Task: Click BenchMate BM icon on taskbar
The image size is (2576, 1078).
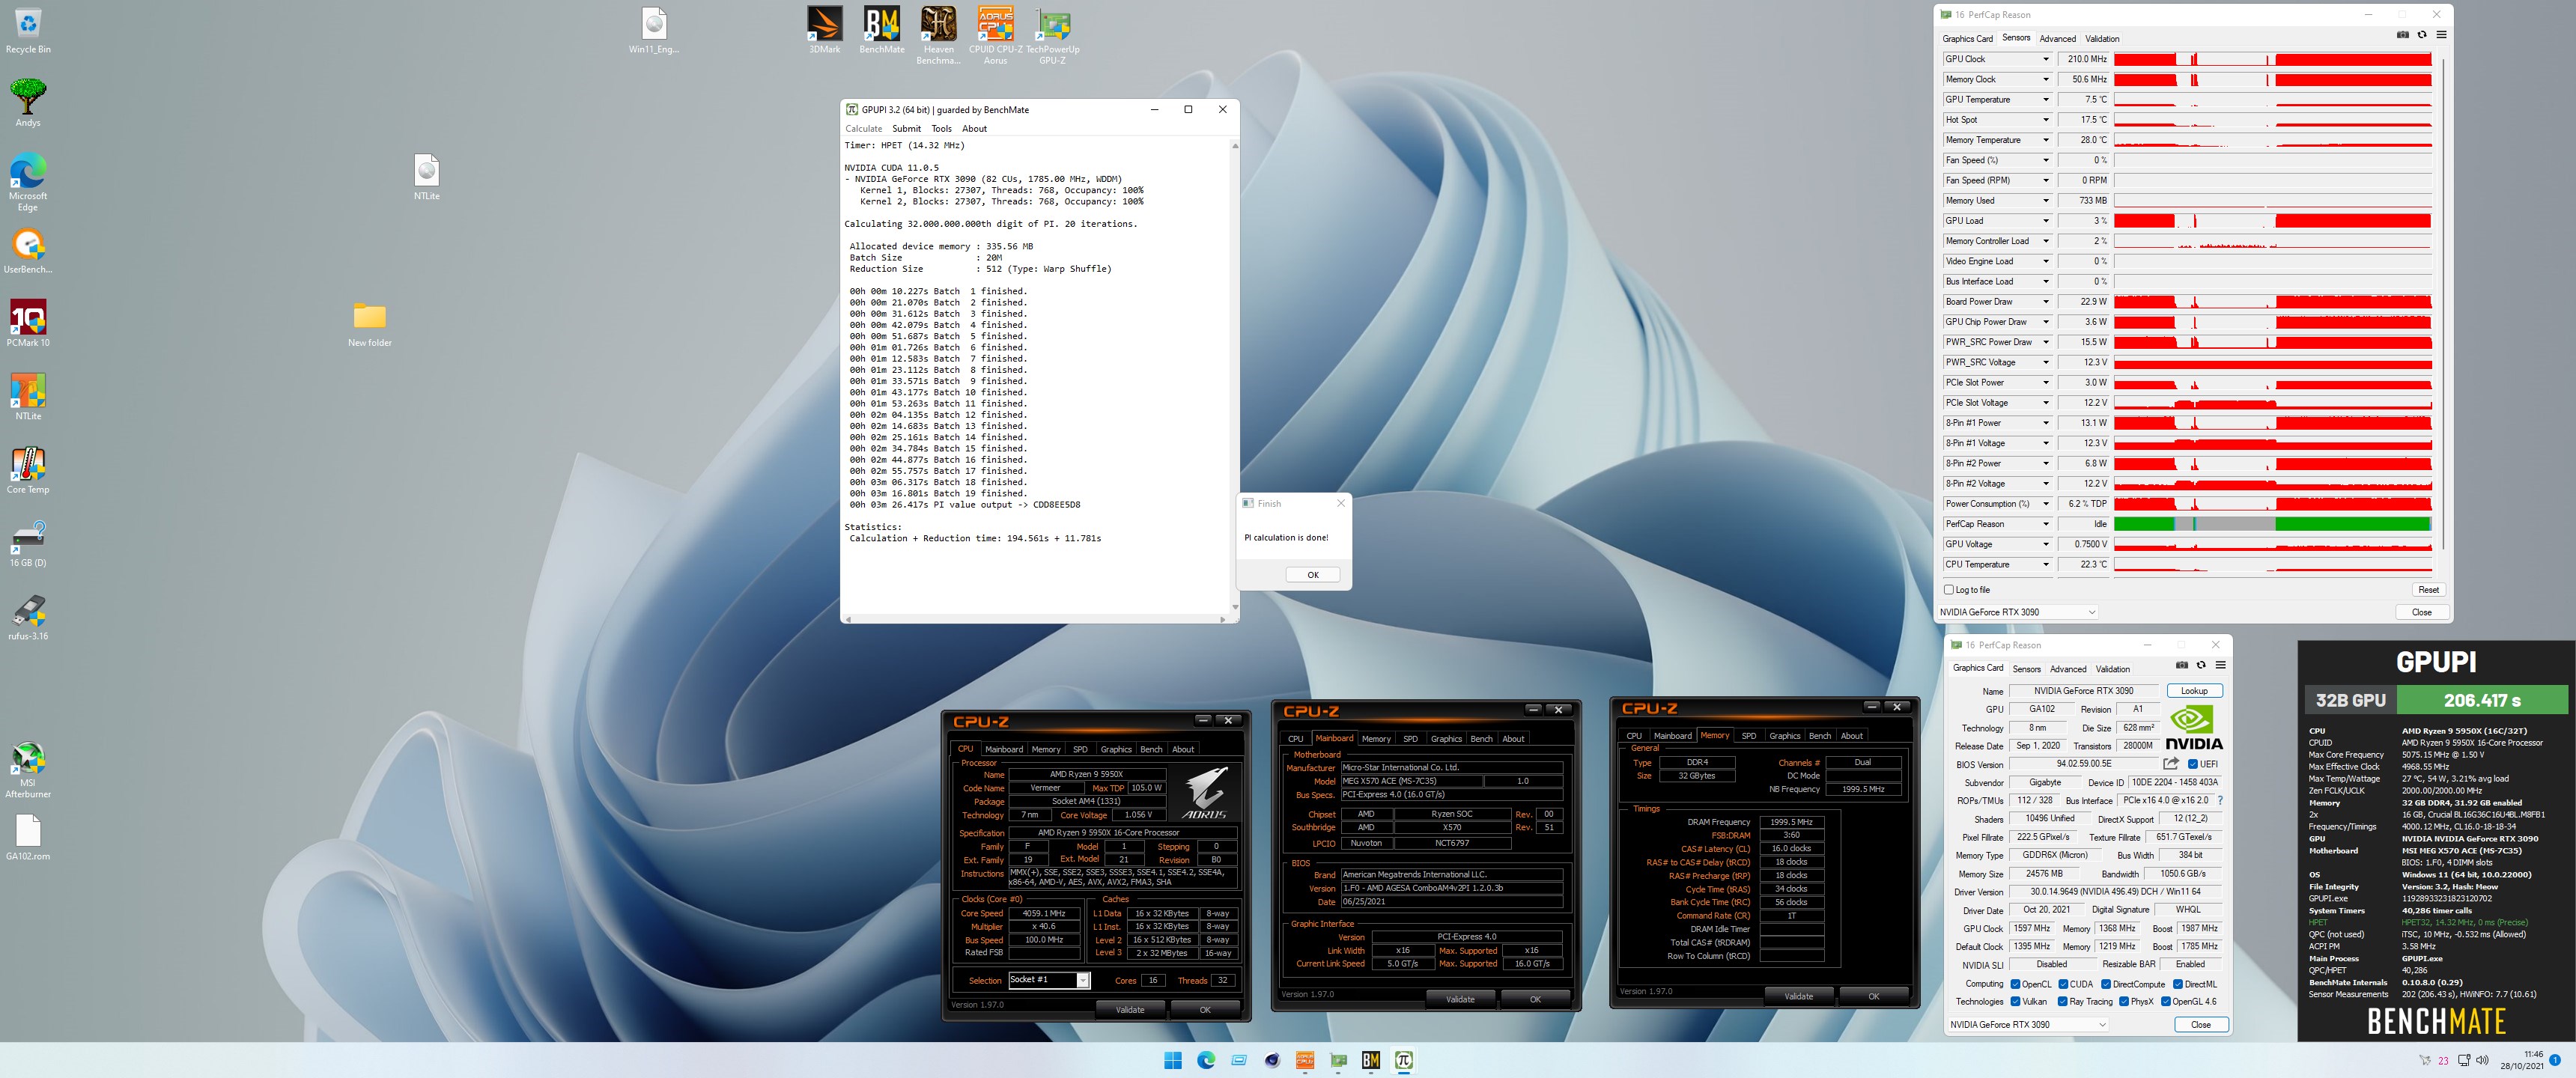Action: (1371, 1060)
